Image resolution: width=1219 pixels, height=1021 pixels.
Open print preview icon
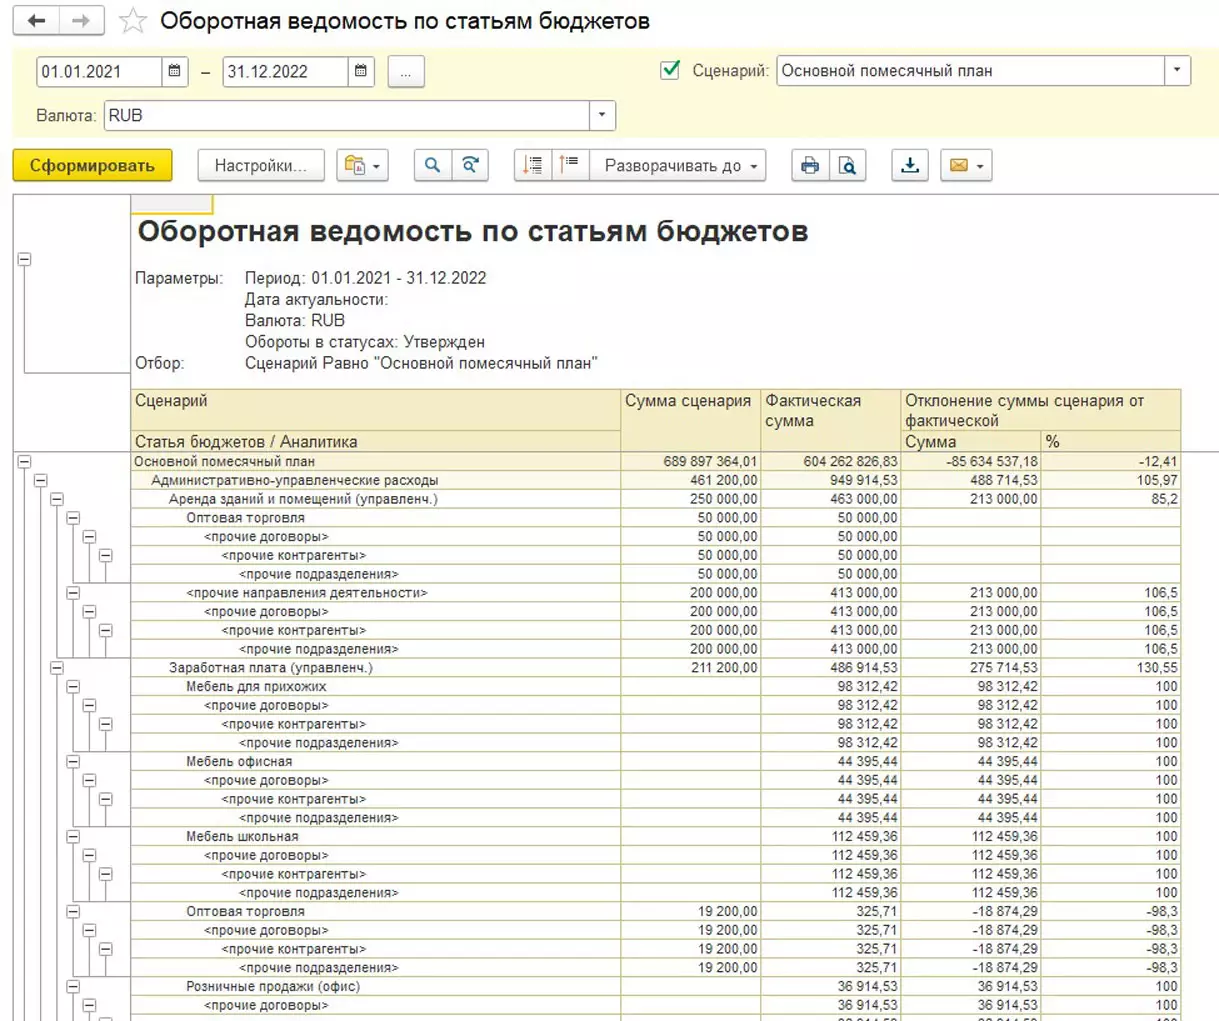click(x=847, y=165)
